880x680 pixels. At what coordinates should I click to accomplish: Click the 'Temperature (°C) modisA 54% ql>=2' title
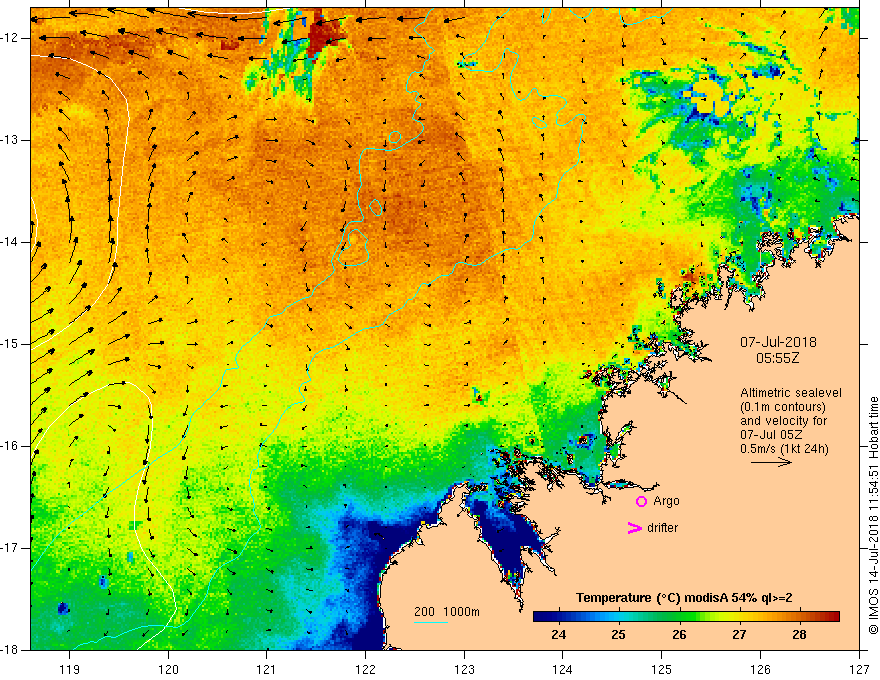tap(684, 598)
